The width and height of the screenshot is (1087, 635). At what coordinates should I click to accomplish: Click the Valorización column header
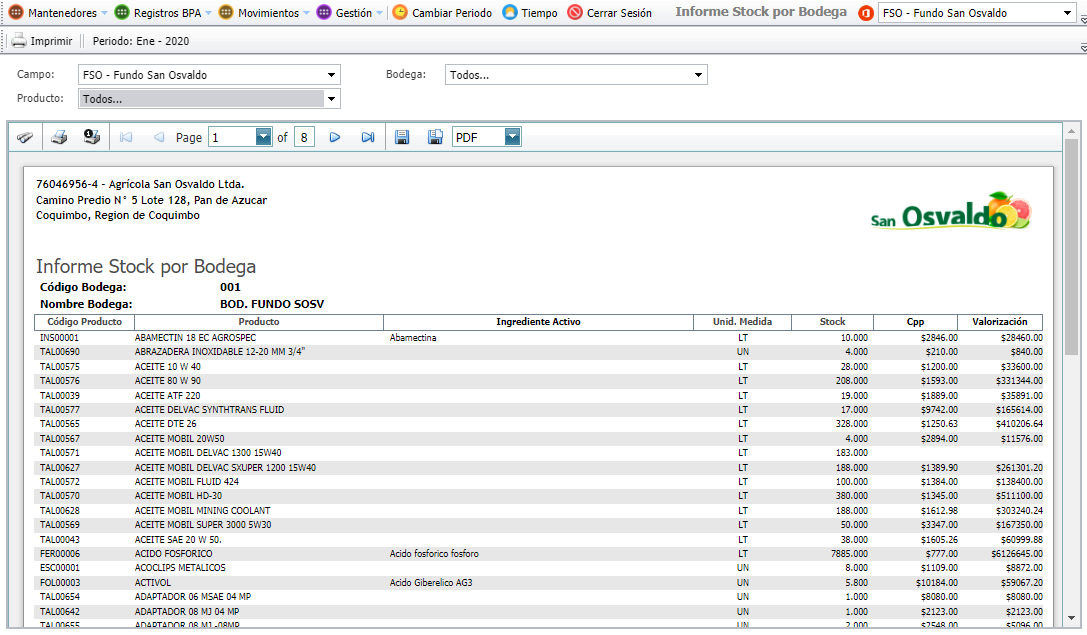click(1000, 322)
